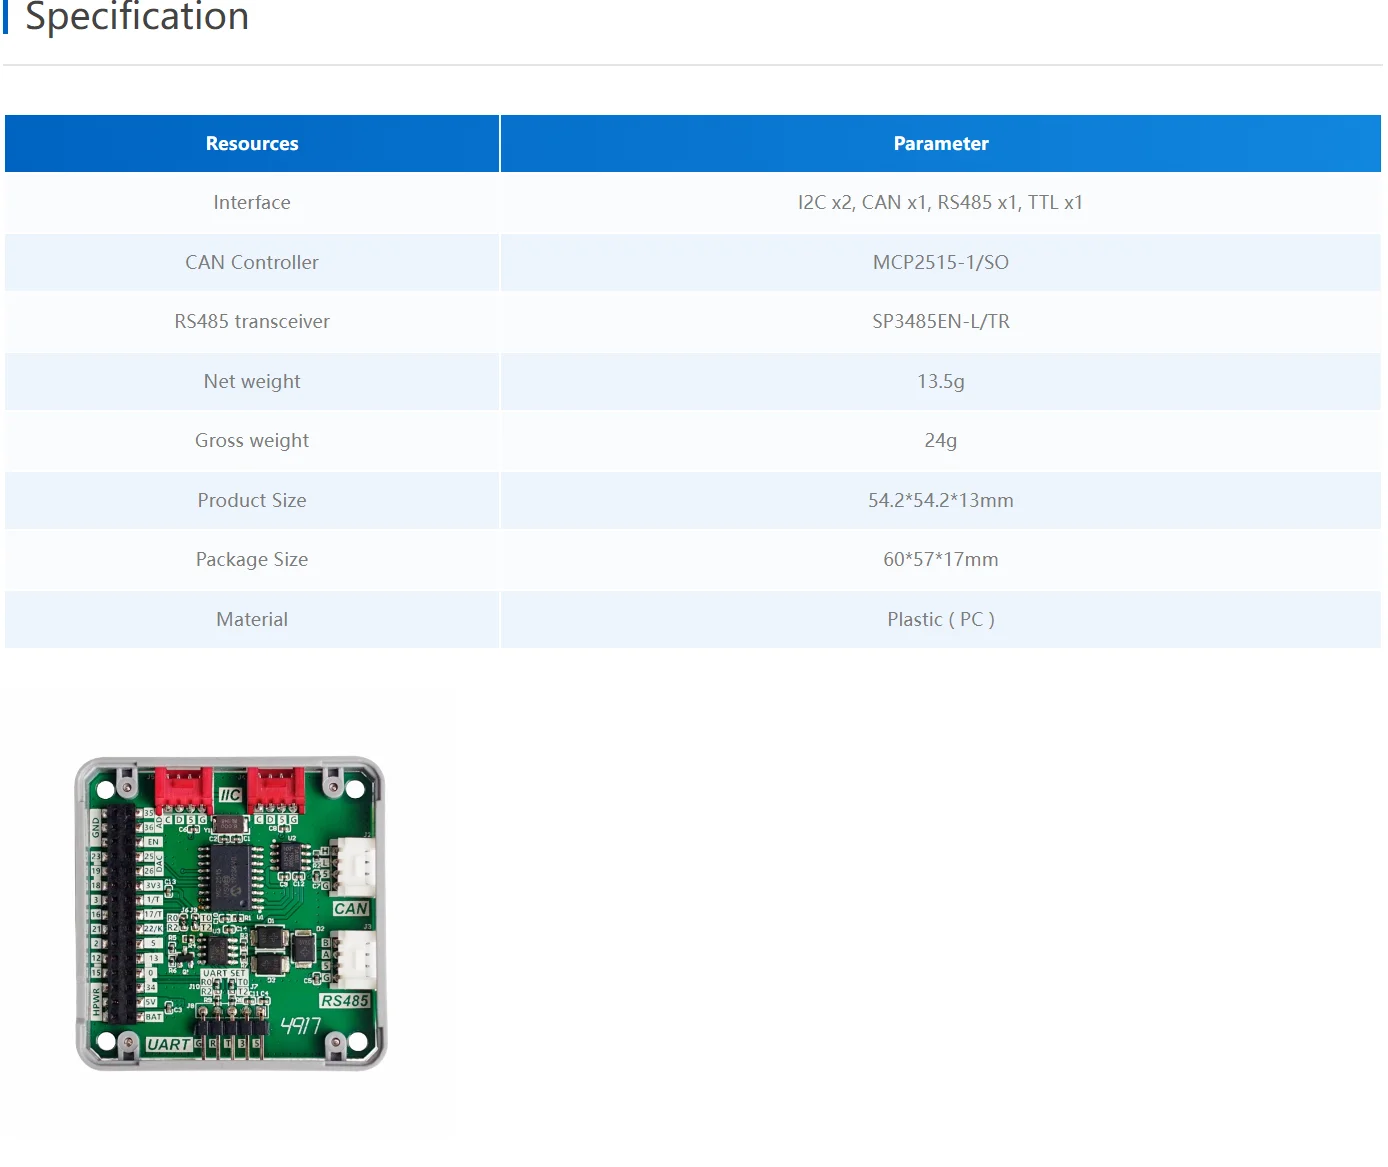
Task: Click the "Resources" column header
Action: 252,144
